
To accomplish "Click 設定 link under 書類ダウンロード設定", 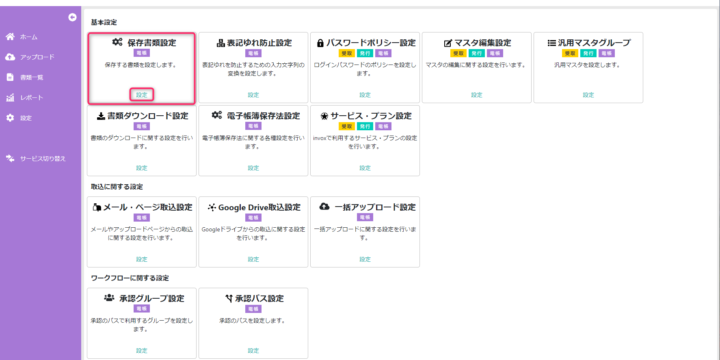I will tap(141, 168).
